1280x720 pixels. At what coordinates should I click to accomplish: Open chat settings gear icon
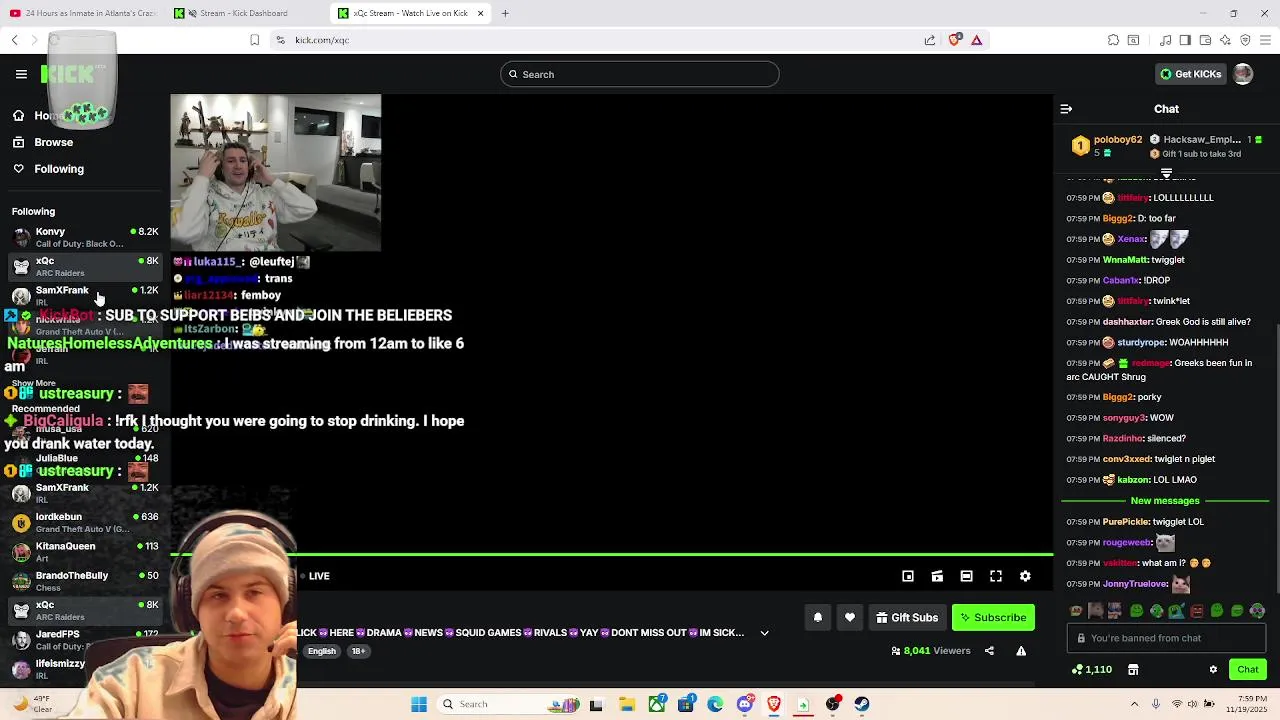tap(1213, 670)
